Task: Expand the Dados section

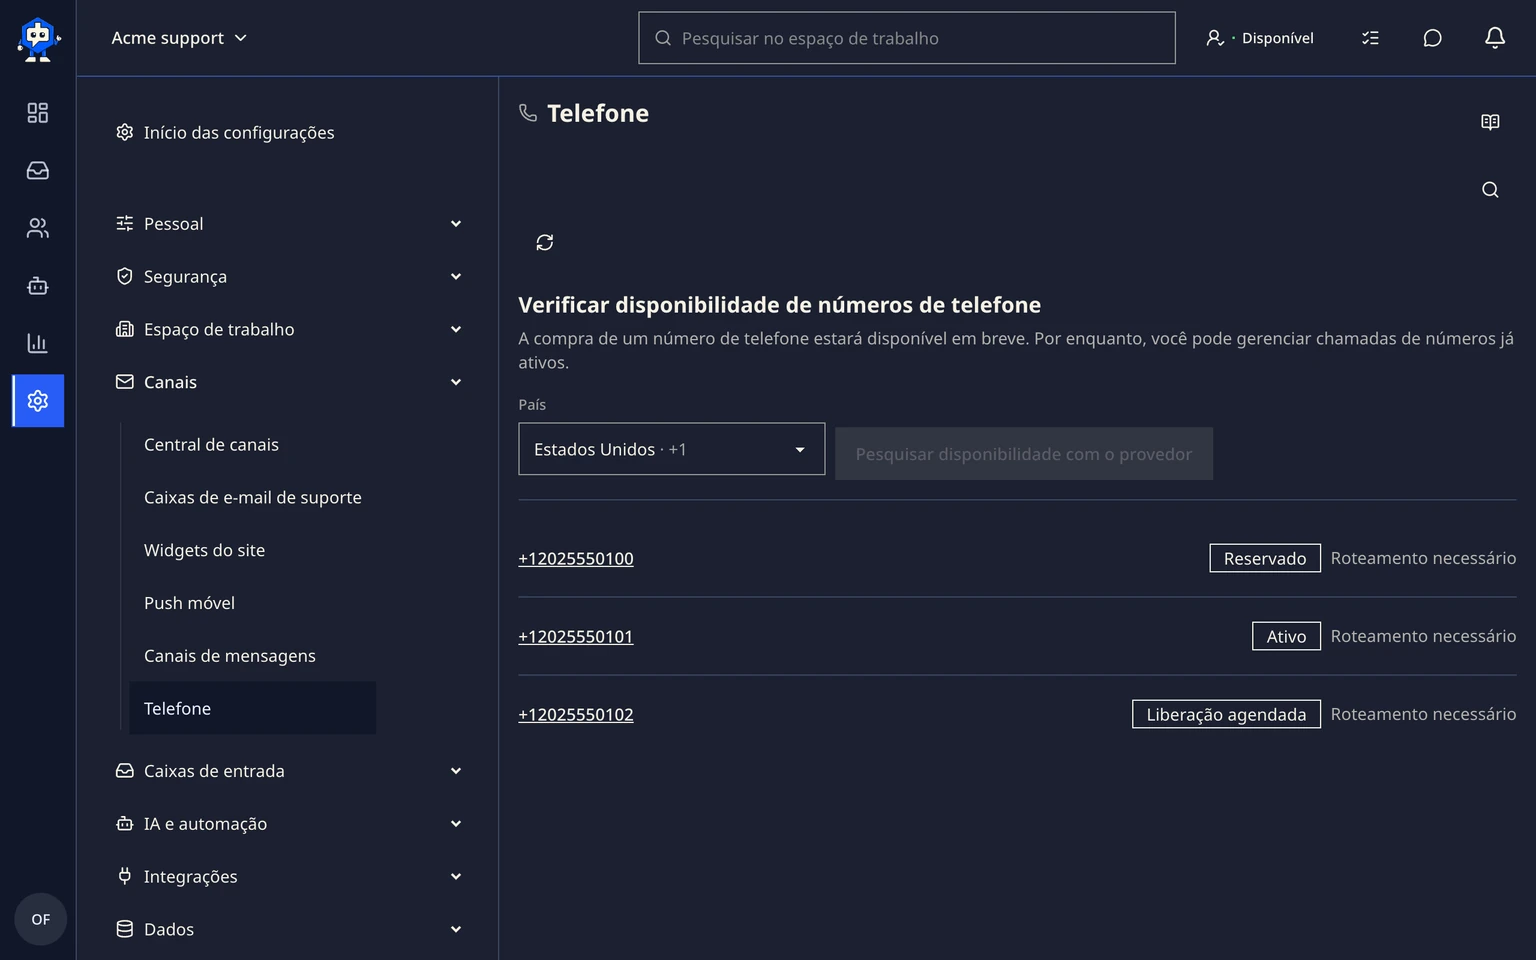Action: 288,929
